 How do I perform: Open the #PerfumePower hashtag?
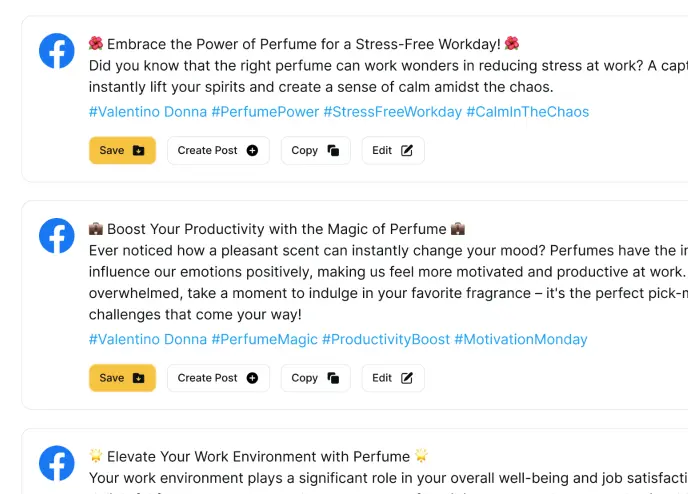(x=265, y=112)
